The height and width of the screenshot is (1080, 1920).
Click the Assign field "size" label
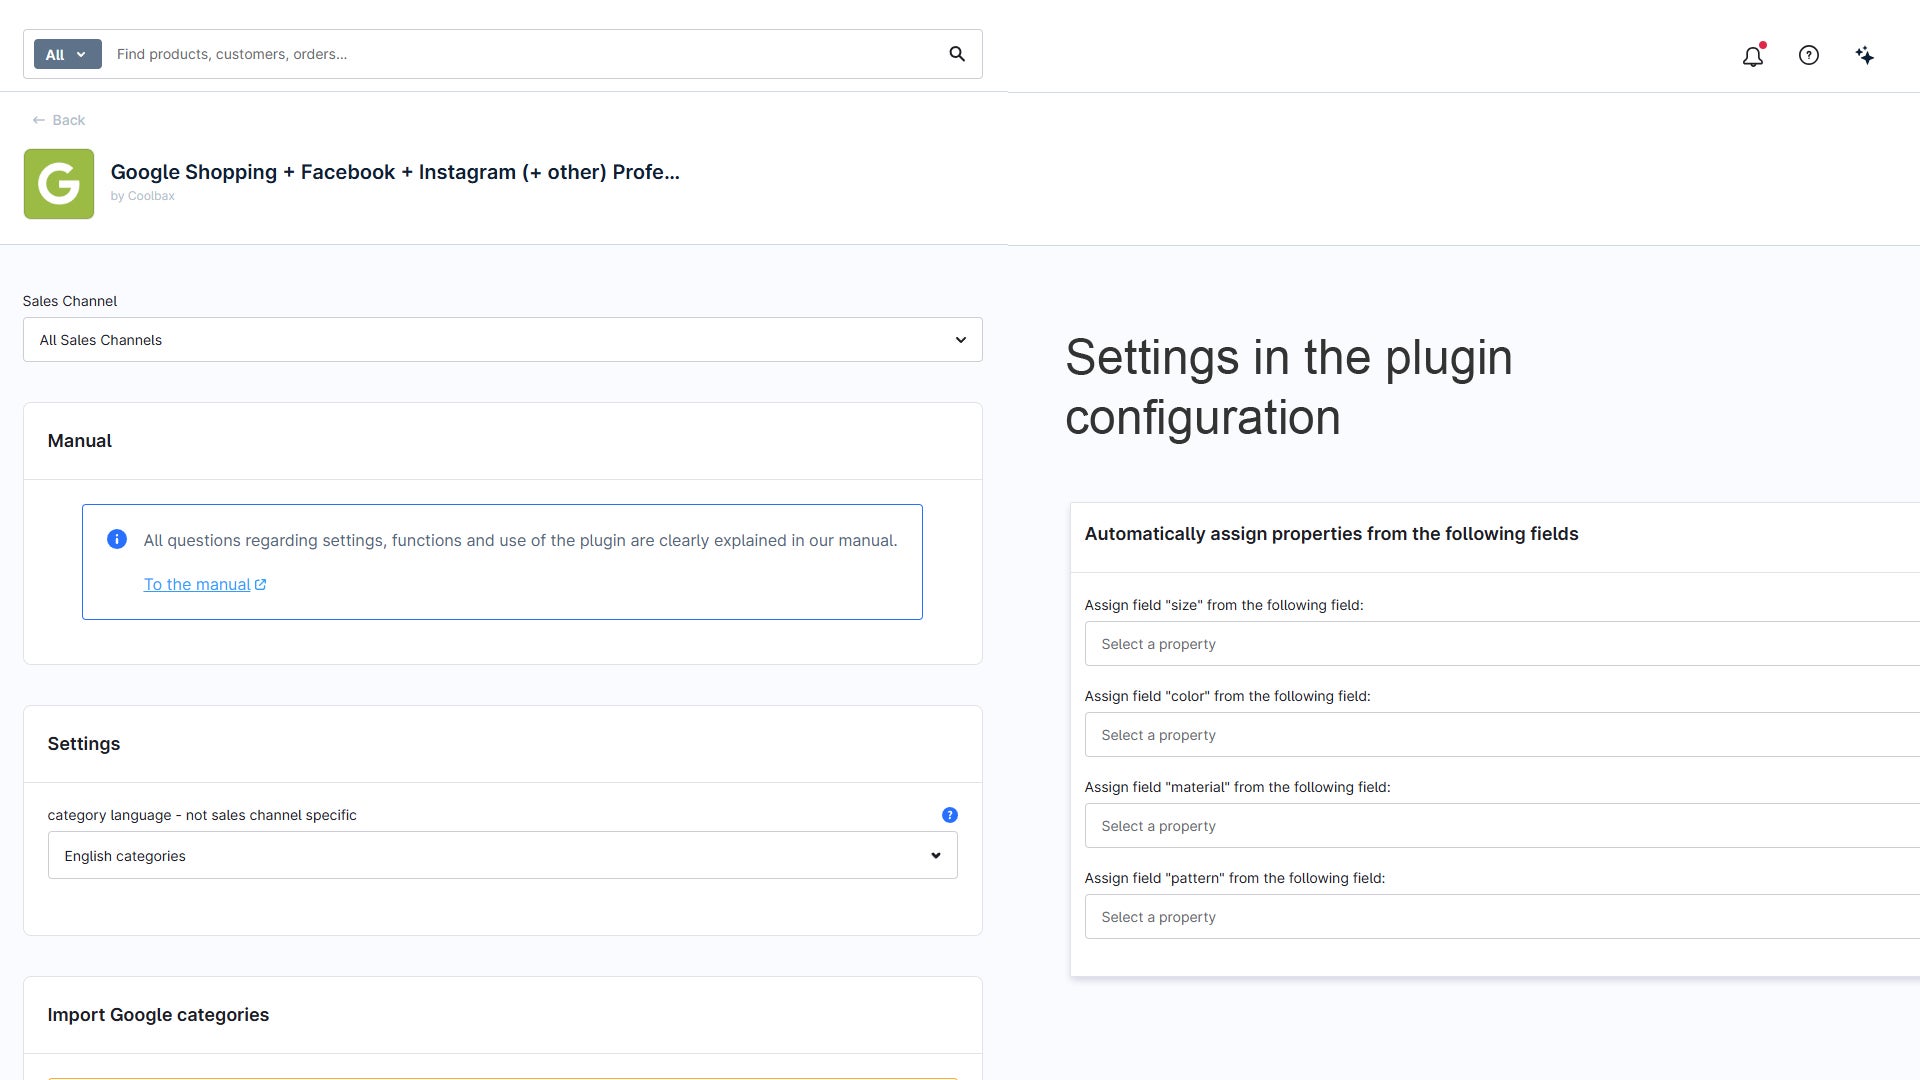1224,605
